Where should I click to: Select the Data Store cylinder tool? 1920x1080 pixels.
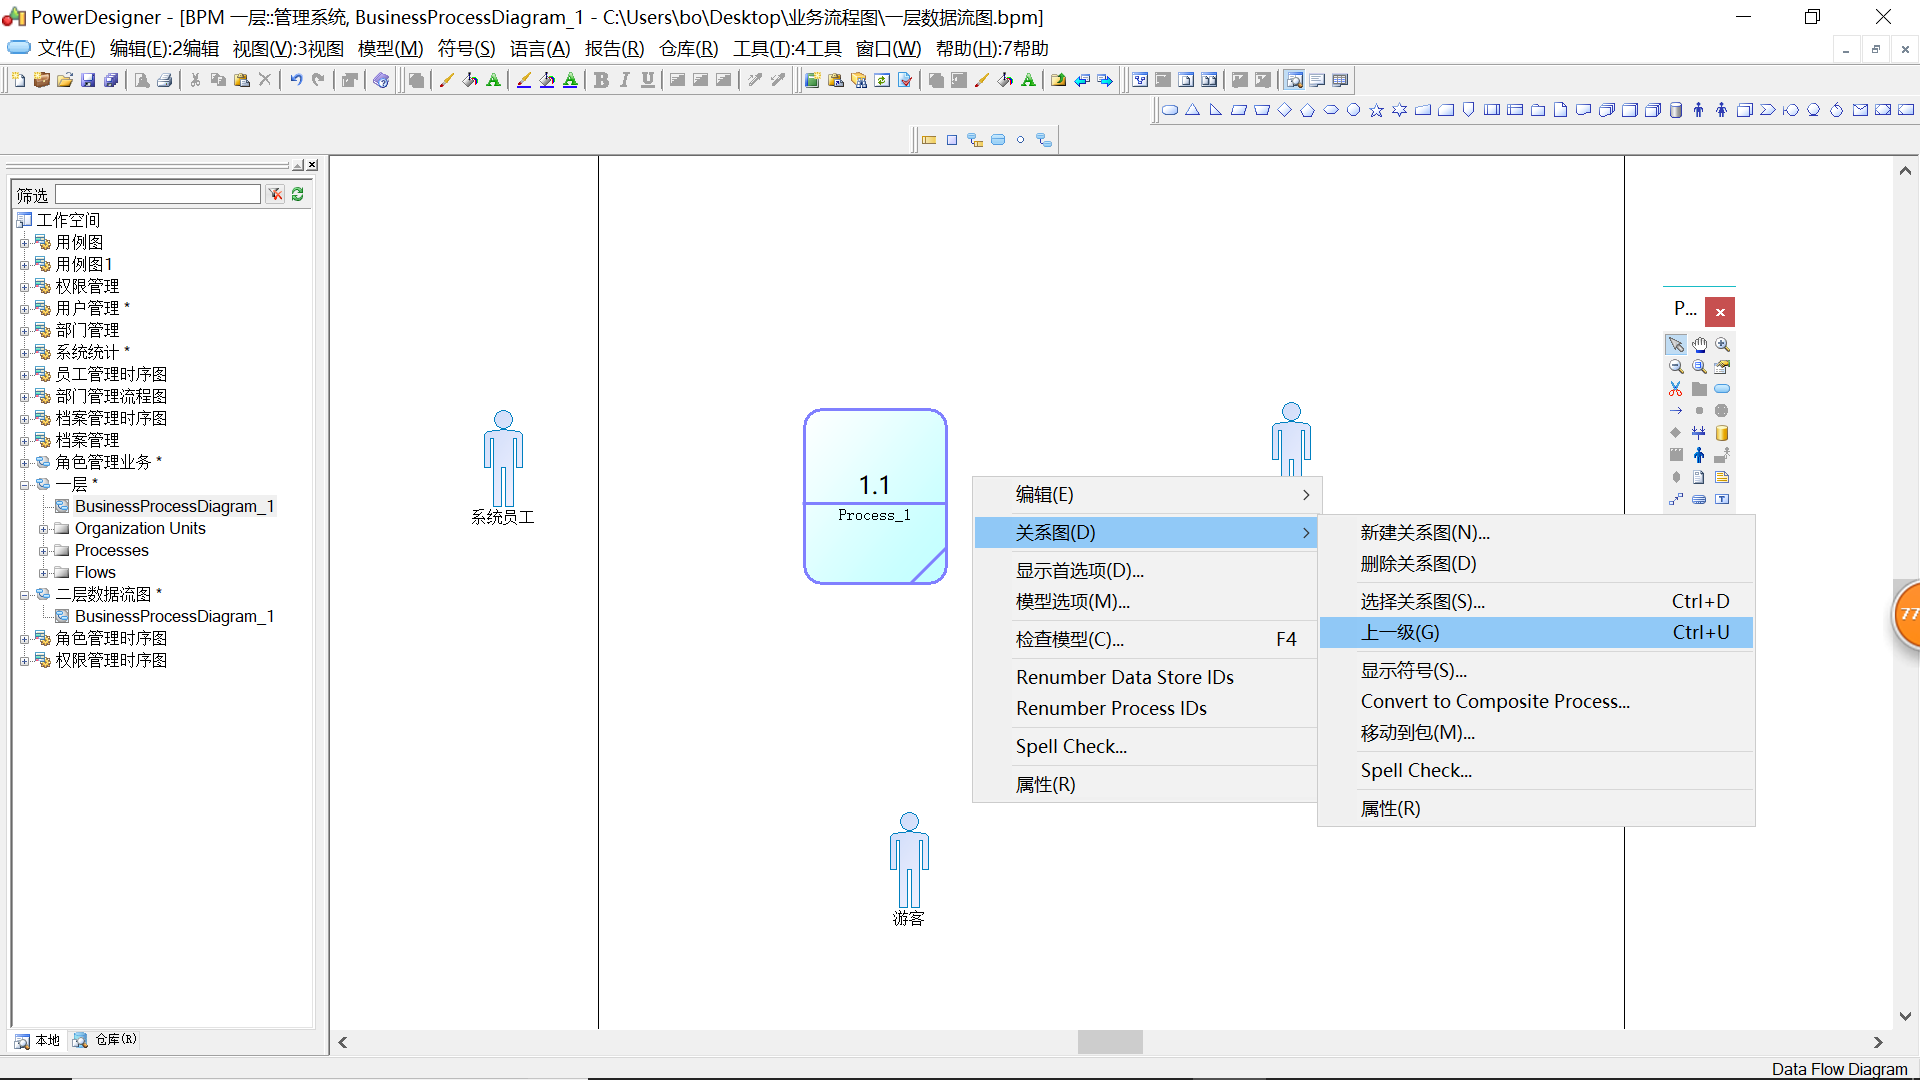1723,433
